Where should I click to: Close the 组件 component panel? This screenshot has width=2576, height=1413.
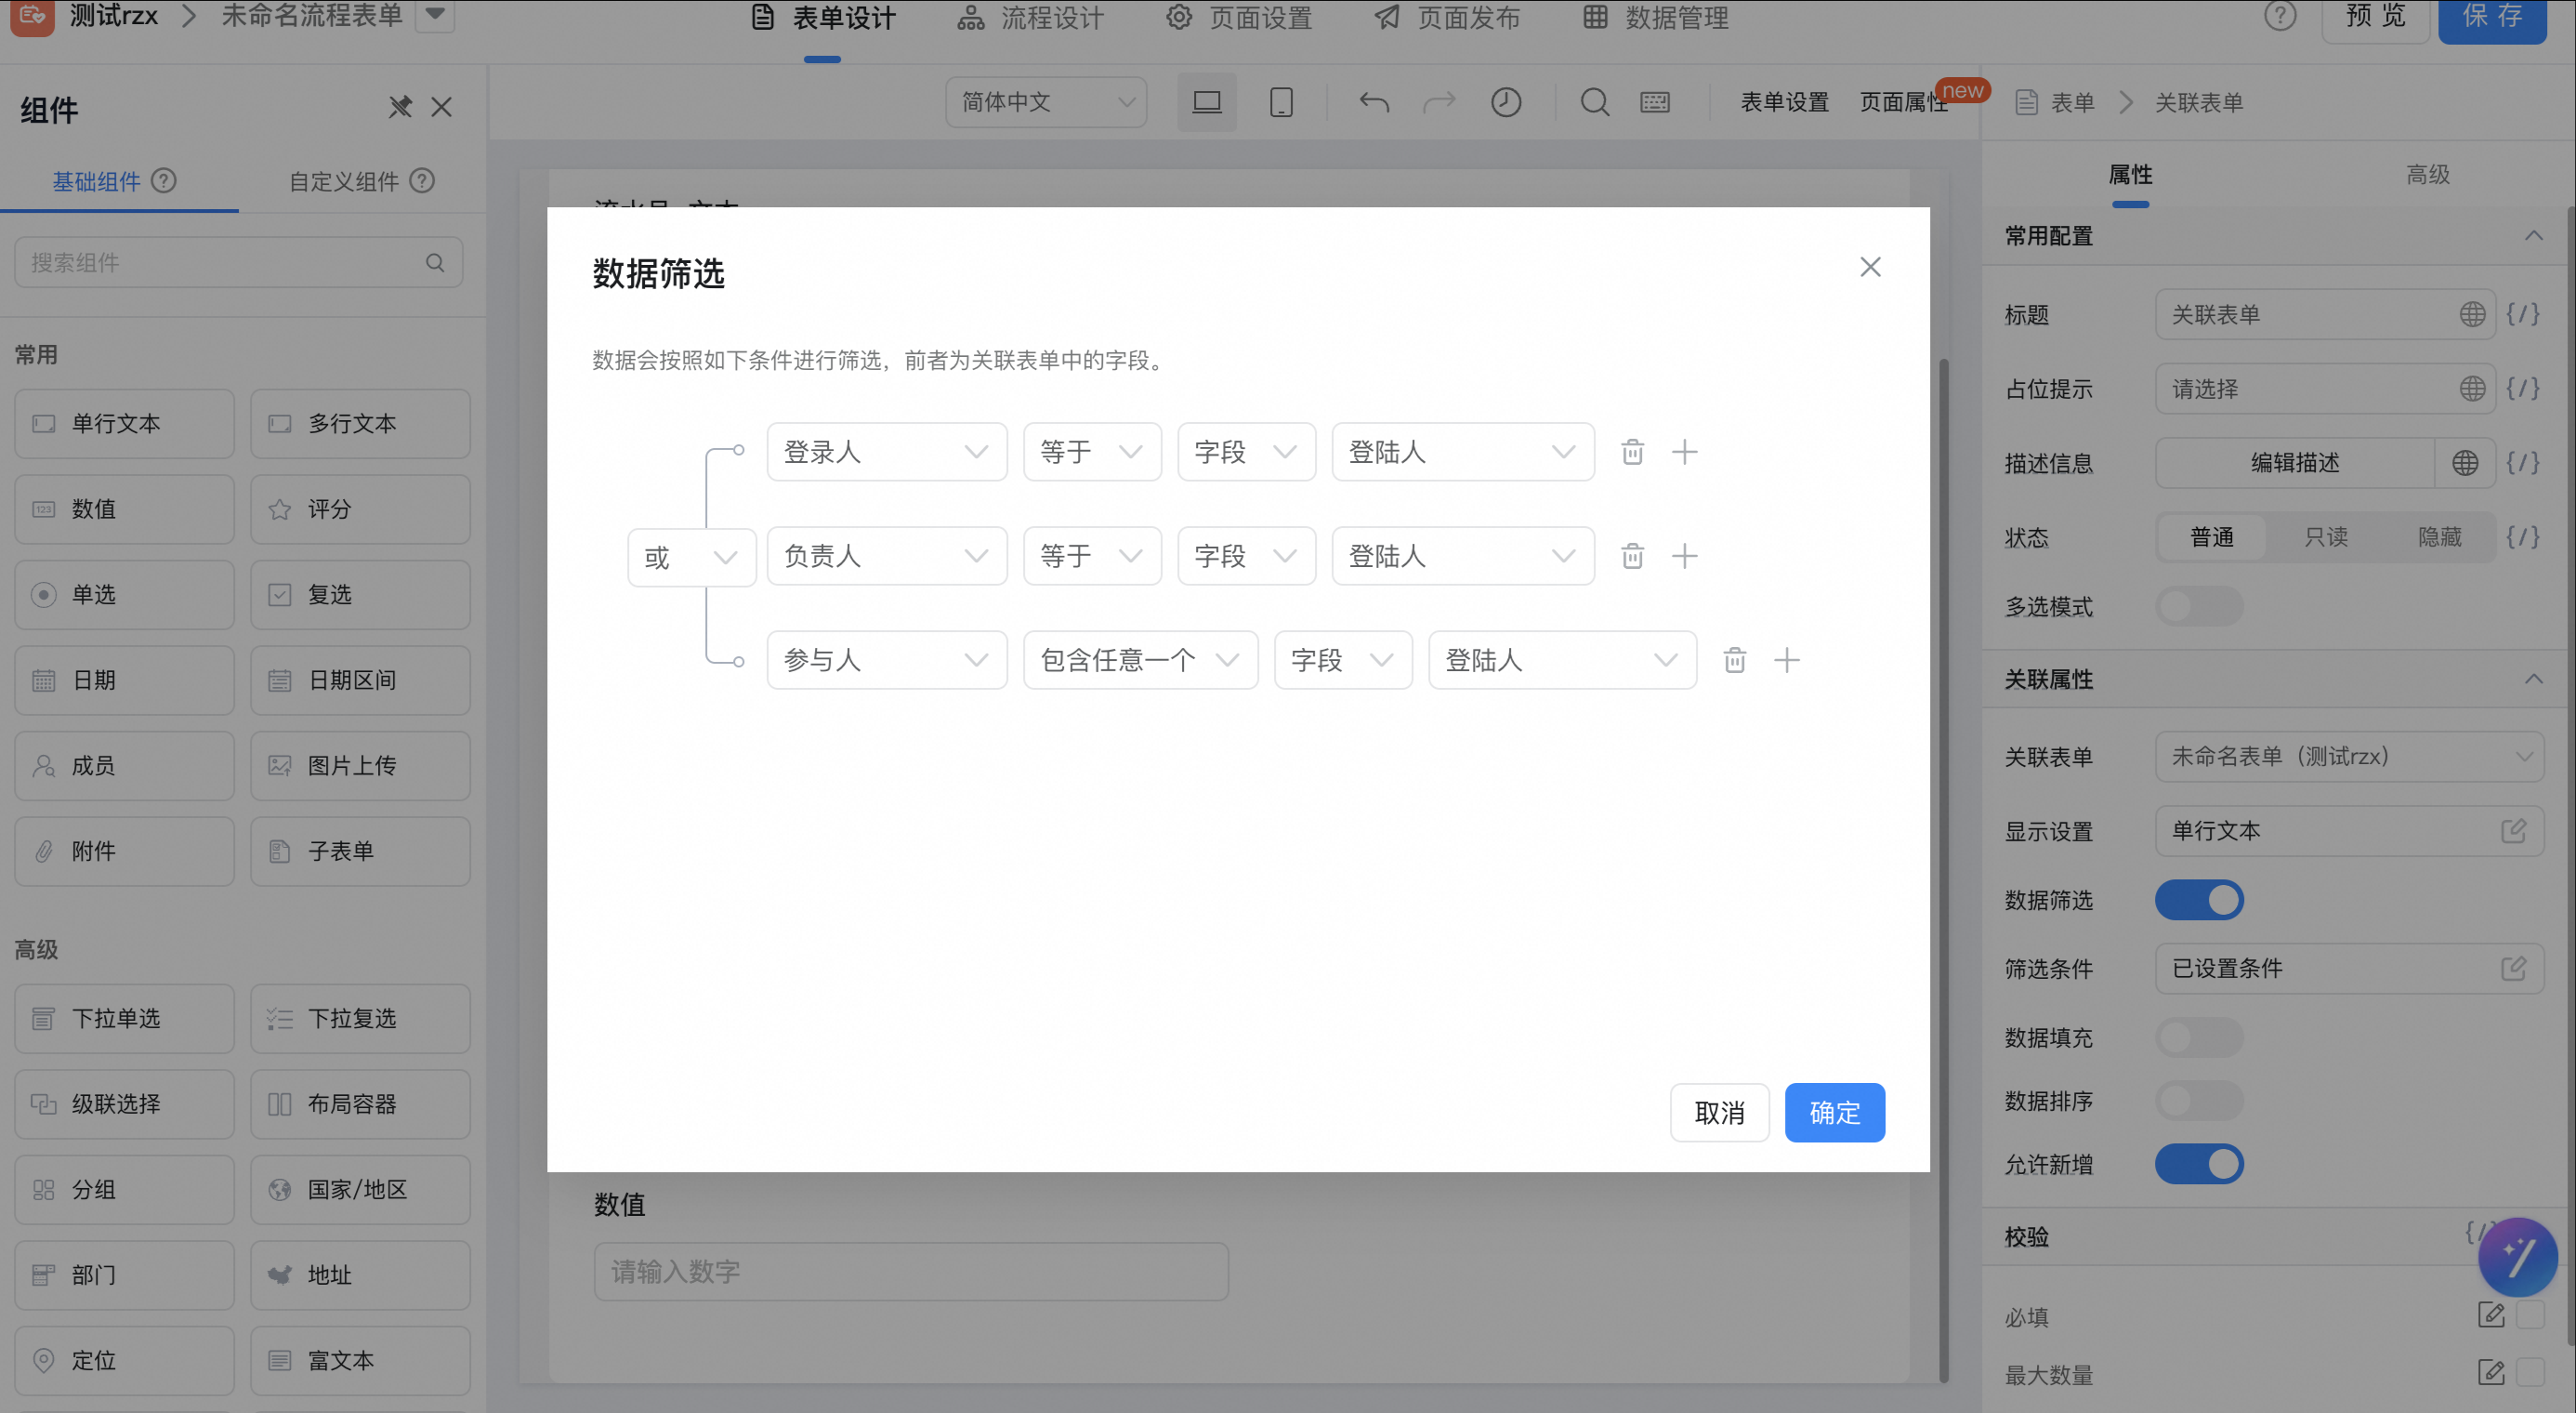[441, 107]
